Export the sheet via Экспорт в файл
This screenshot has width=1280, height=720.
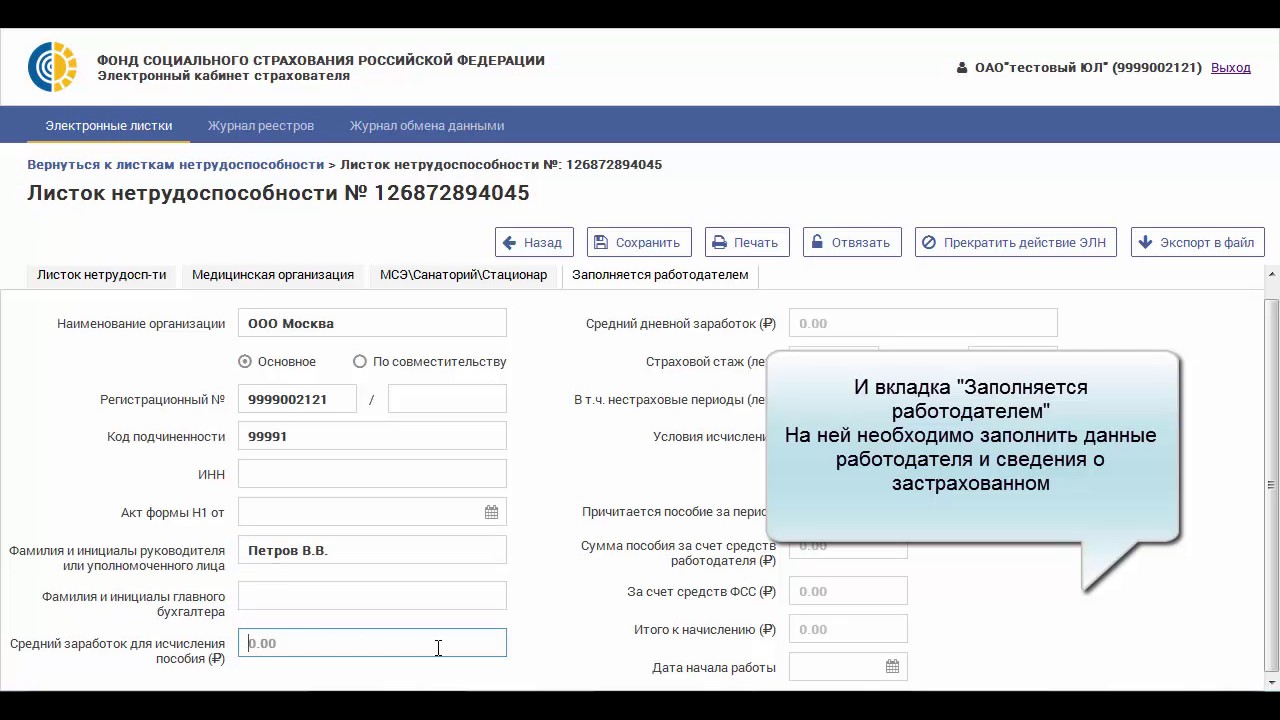tap(1197, 242)
